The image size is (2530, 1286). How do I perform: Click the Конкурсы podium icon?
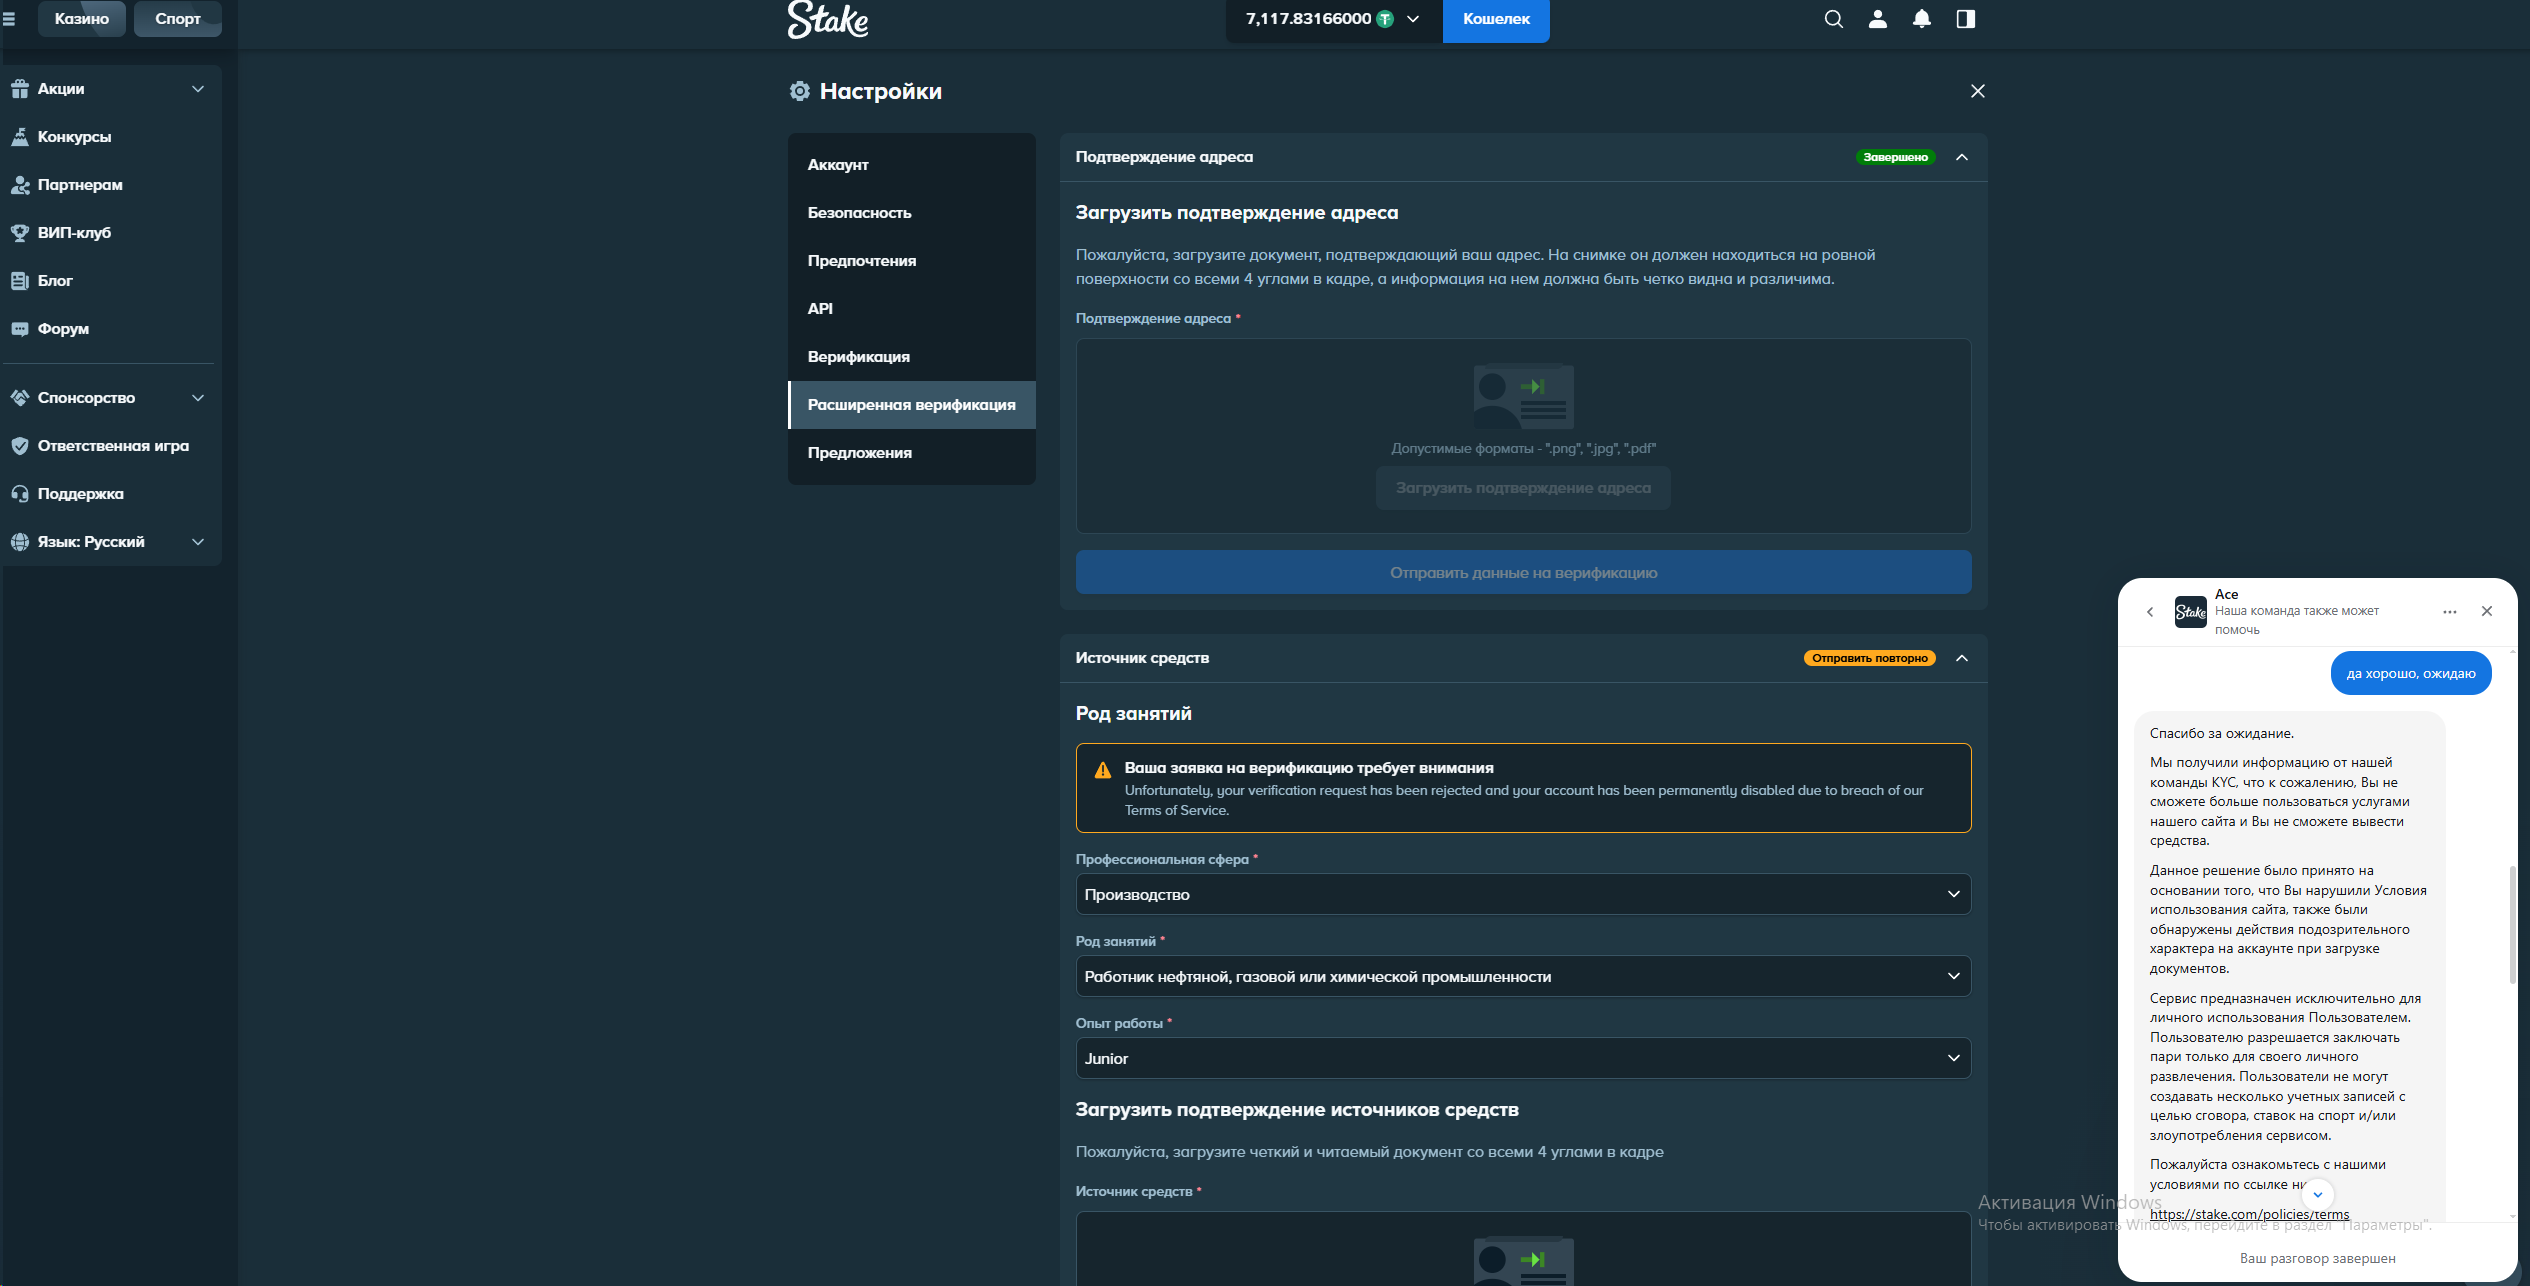point(20,136)
